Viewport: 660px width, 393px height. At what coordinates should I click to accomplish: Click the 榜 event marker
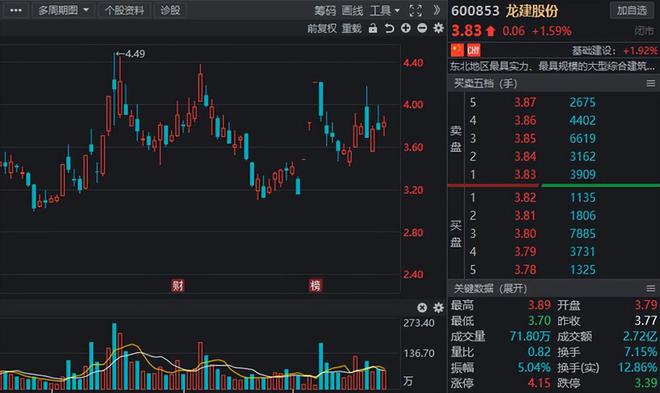click(315, 286)
